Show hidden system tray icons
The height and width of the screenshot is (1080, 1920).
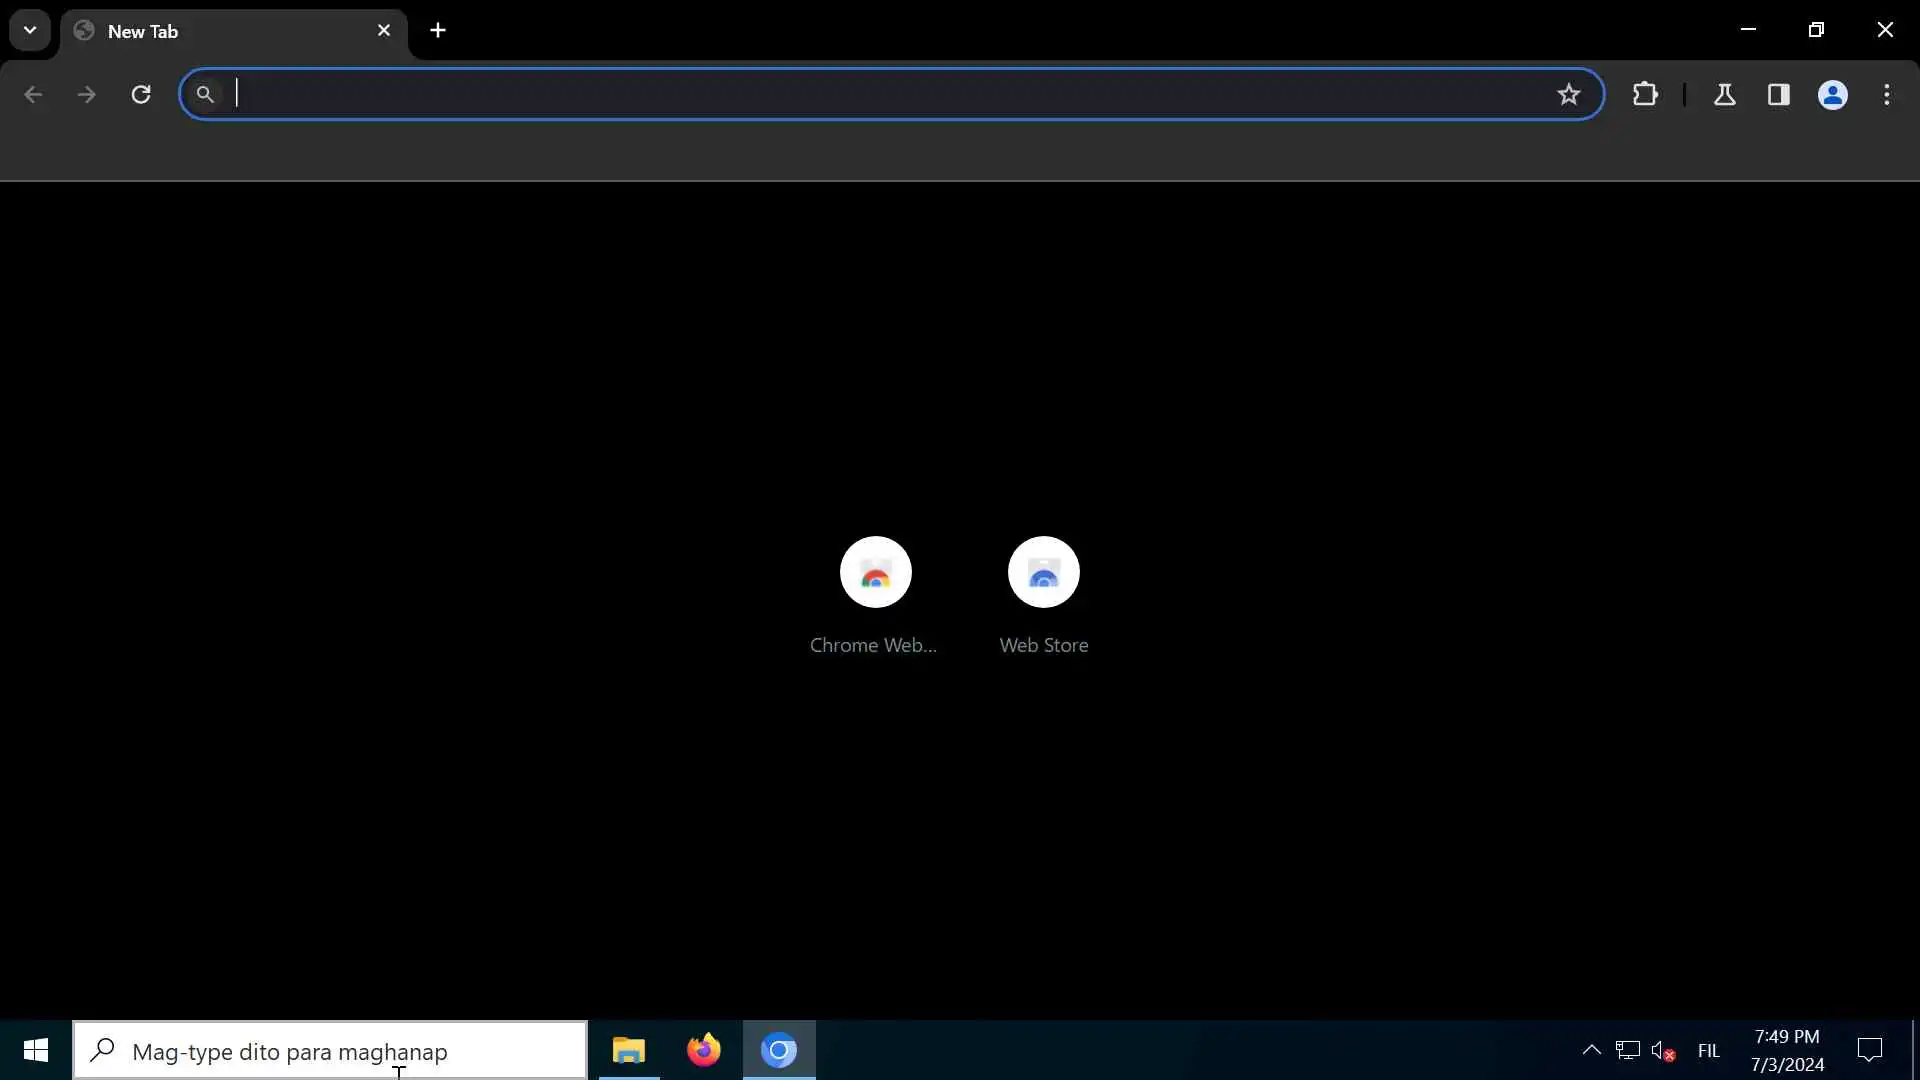tap(1591, 1050)
